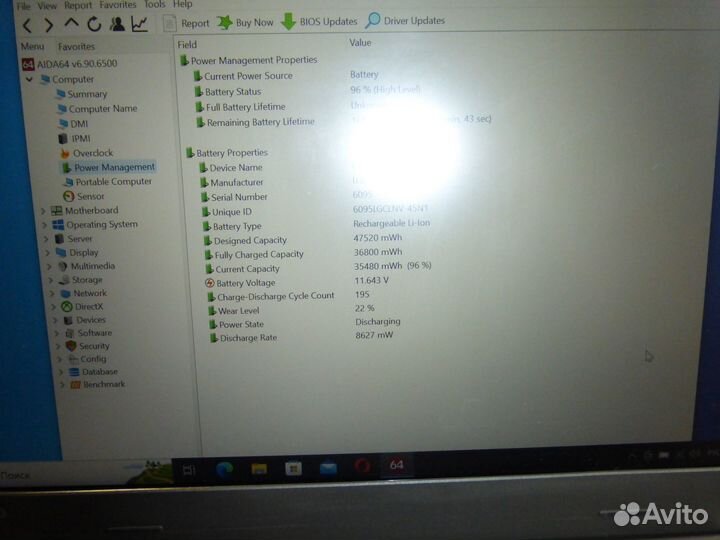Open the File menu

(x=23, y=6)
